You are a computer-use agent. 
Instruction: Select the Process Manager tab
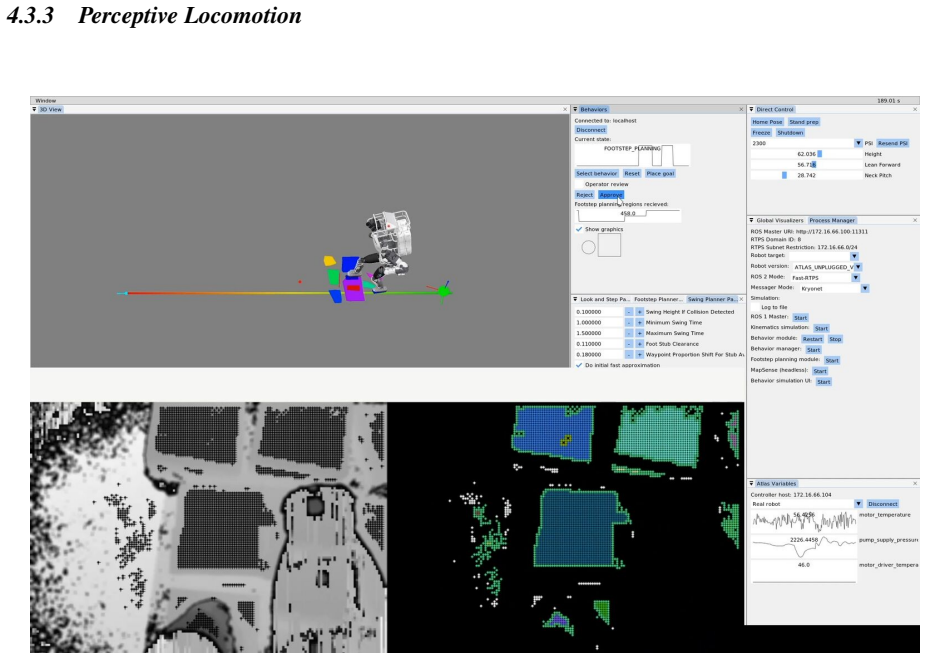click(x=832, y=220)
